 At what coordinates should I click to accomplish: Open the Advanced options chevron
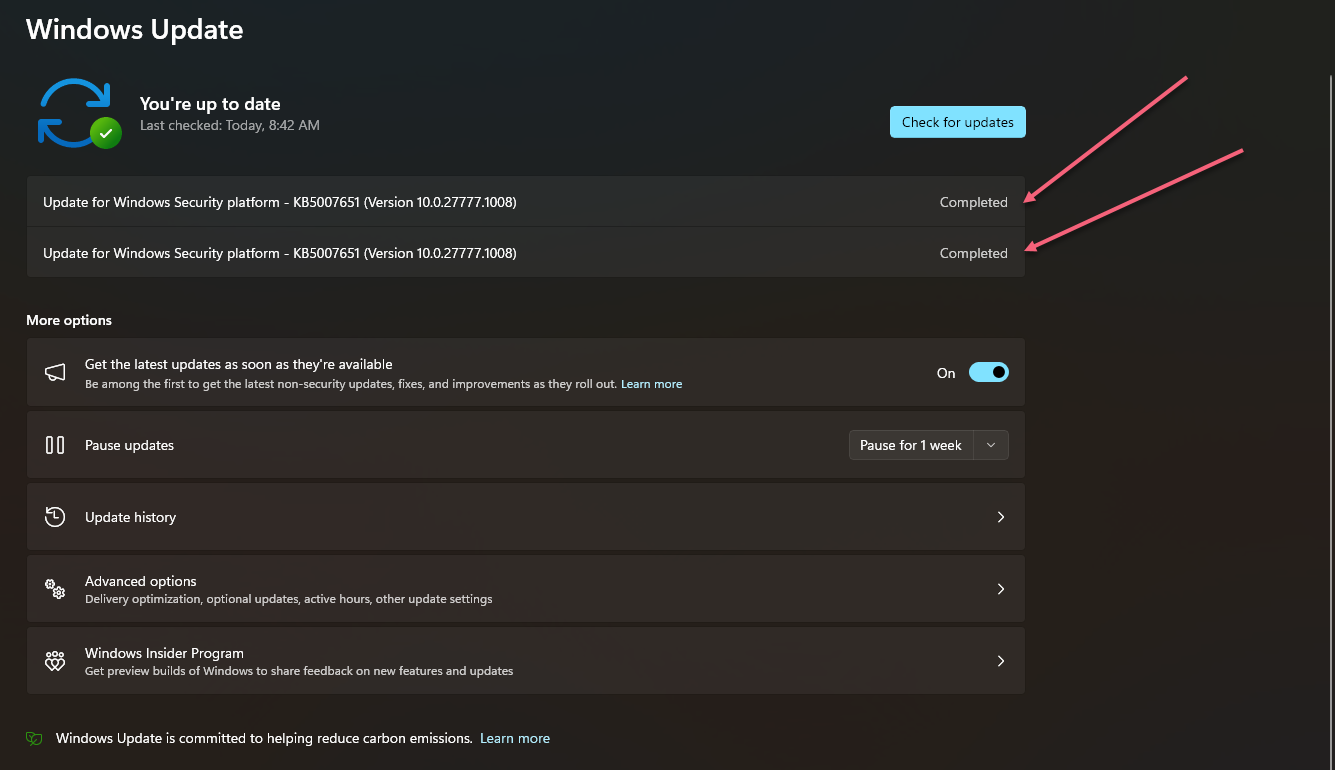1001,589
